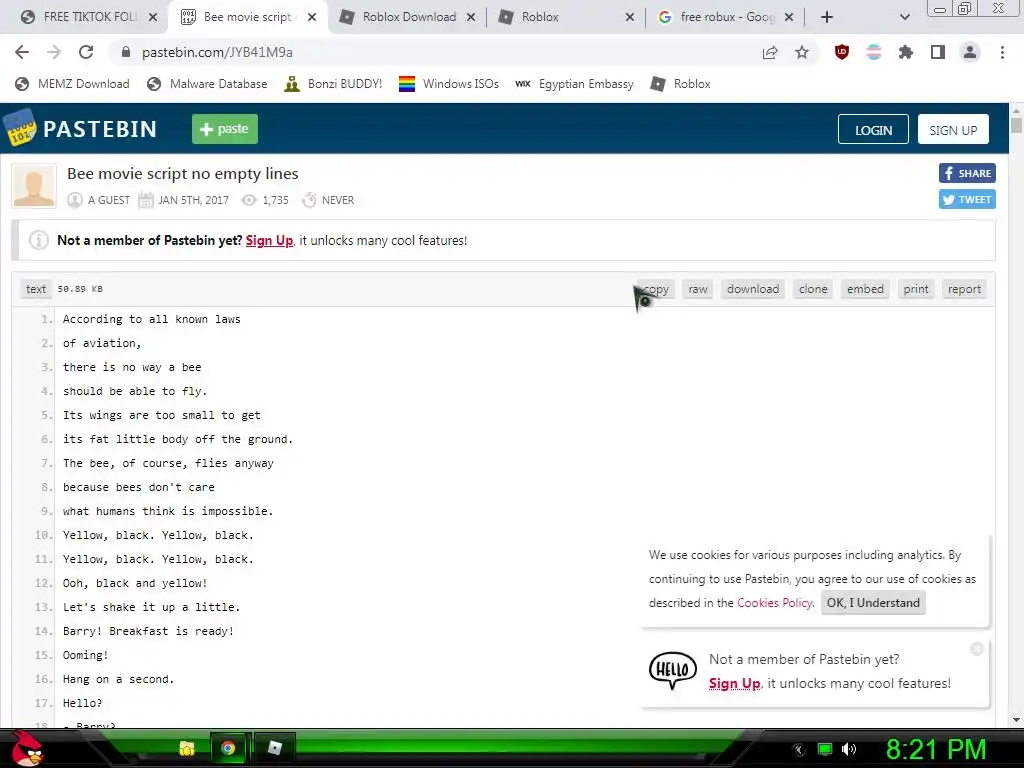The height and width of the screenshot is (768, 1024).
Task: Click the 8:21 PM clock
Action: (935, 749)
